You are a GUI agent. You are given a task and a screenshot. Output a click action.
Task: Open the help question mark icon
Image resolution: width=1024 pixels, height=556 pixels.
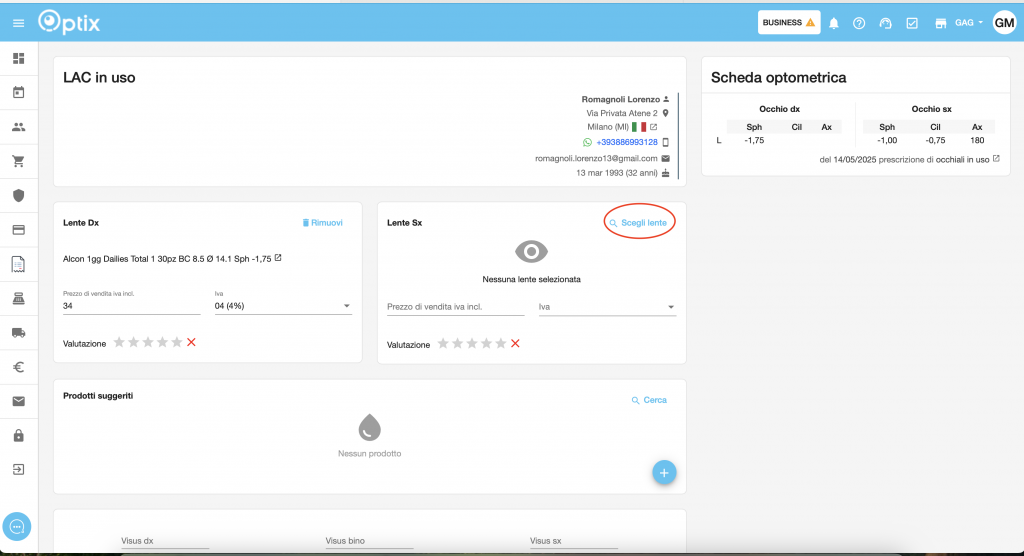click(x=859, y=23)
